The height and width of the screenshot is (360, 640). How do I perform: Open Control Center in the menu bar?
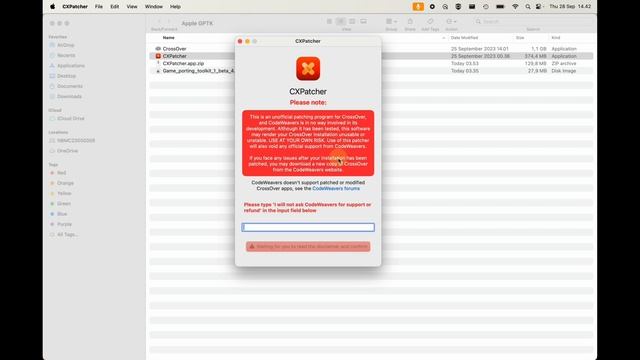[539, 7]
